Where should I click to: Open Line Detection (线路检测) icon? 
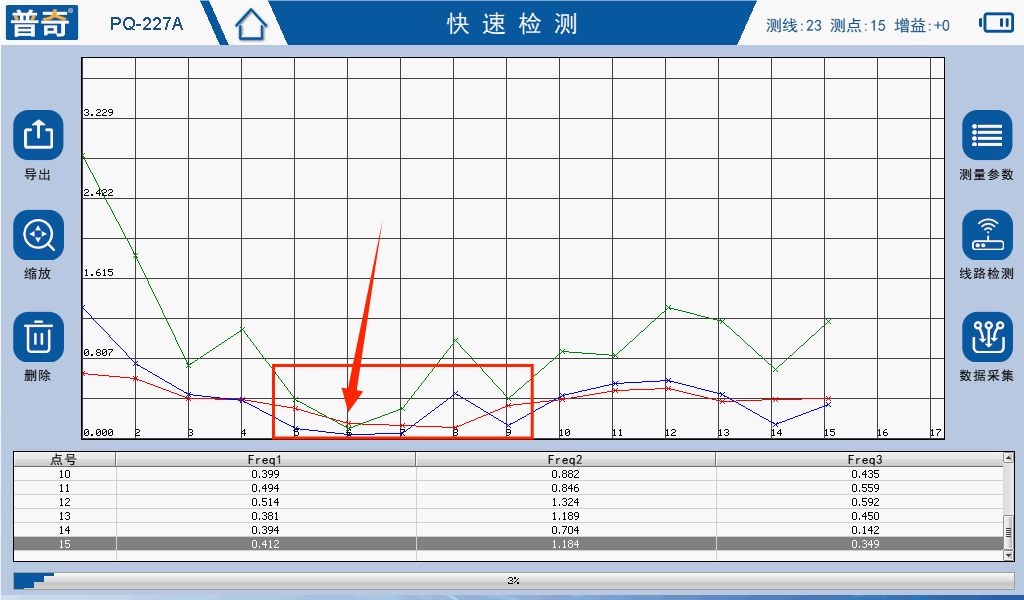pos(986,236)
